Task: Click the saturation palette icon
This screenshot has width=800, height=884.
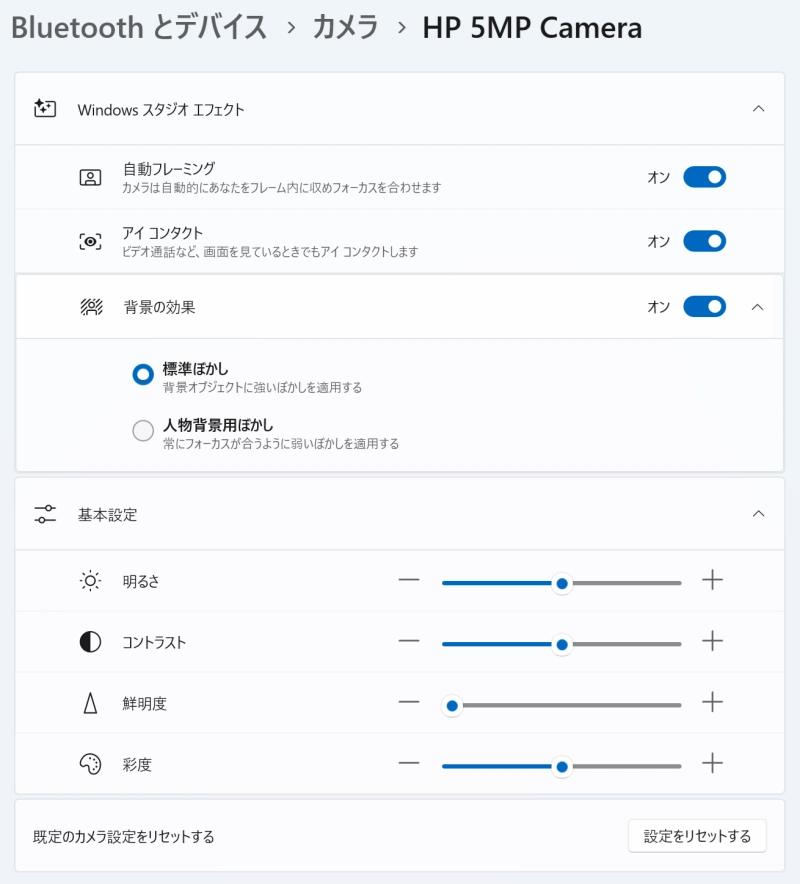Action: [x=90, y=764]
